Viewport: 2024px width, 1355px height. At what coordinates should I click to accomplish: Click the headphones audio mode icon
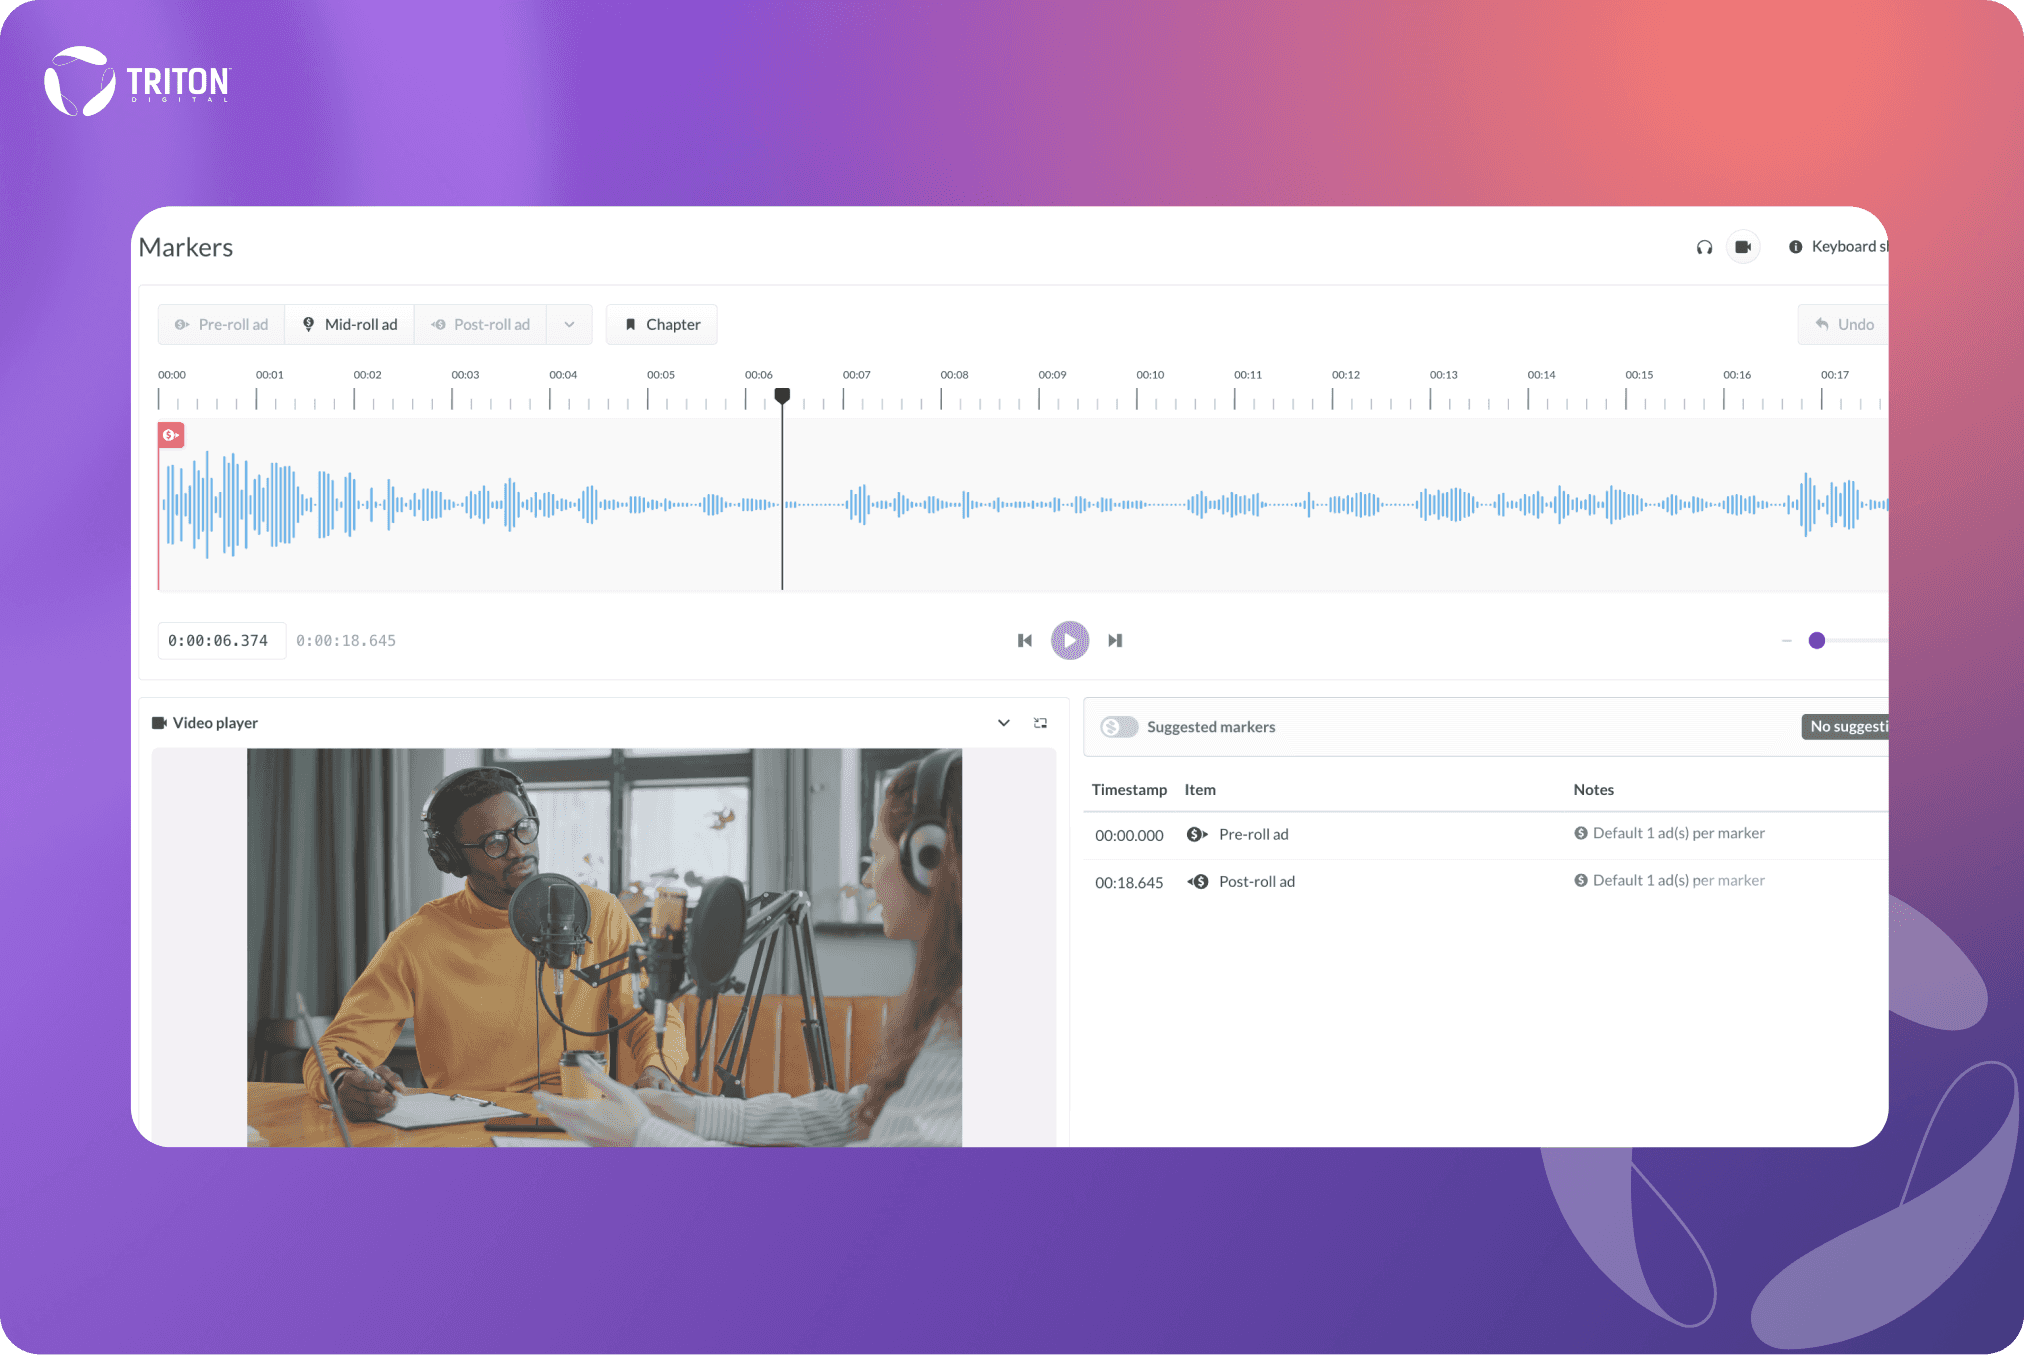pos(1704,247)
